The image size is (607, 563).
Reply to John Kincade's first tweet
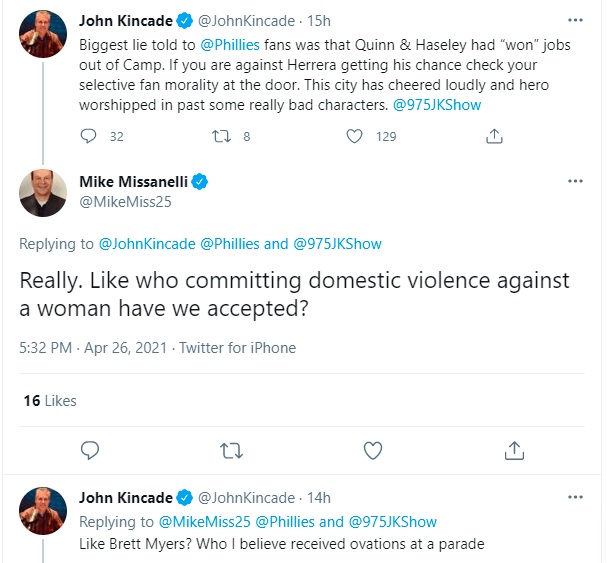(x=89, y=136)
